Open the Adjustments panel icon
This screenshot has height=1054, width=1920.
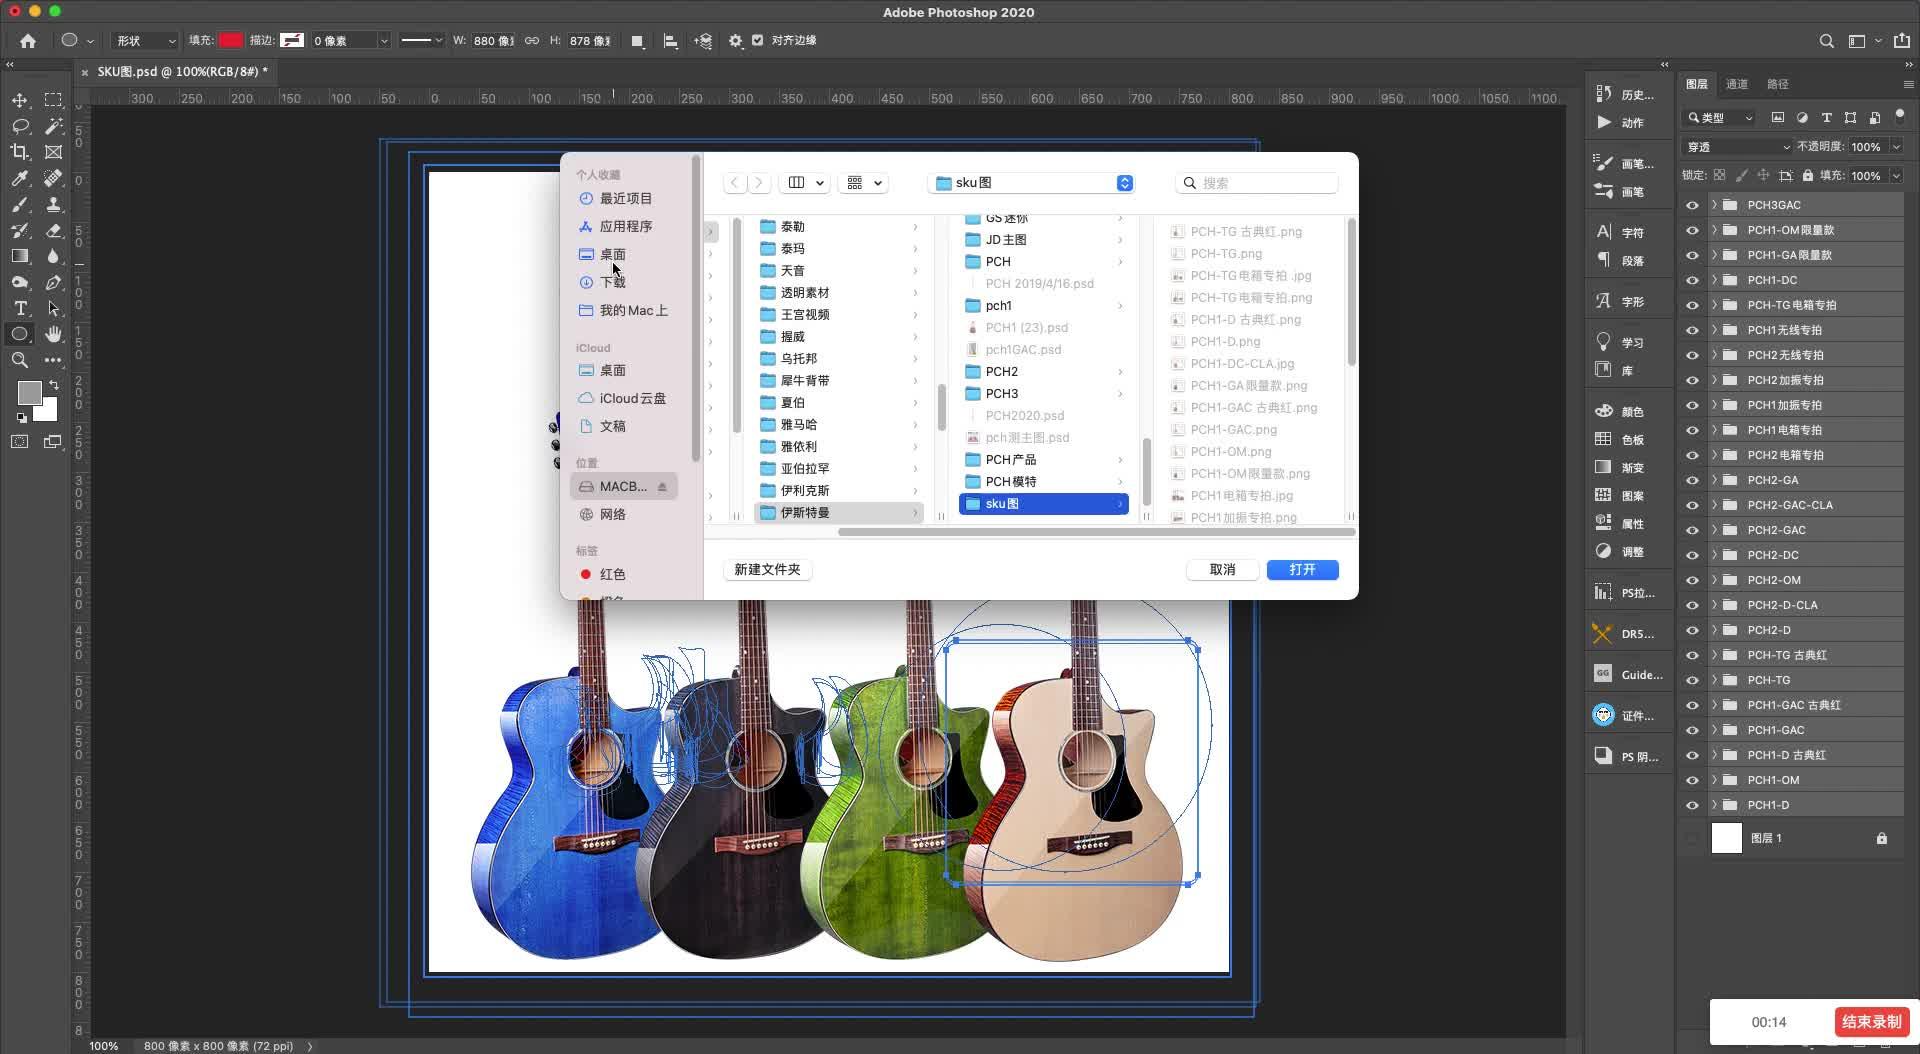tap(1604, 551)
